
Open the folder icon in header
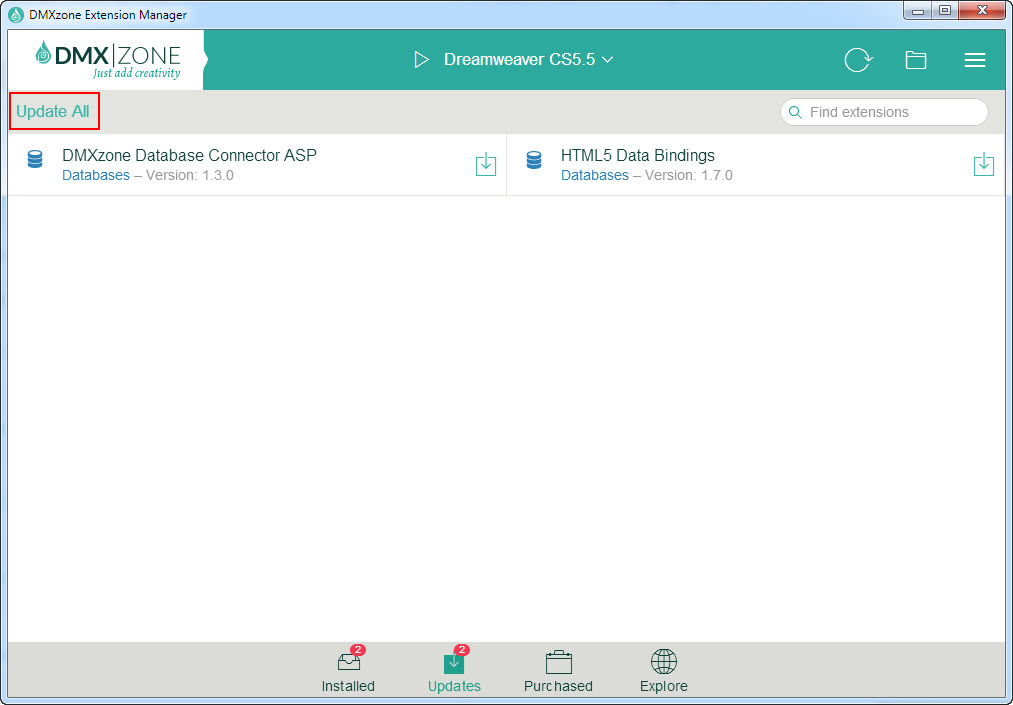[x=915, y=60]
